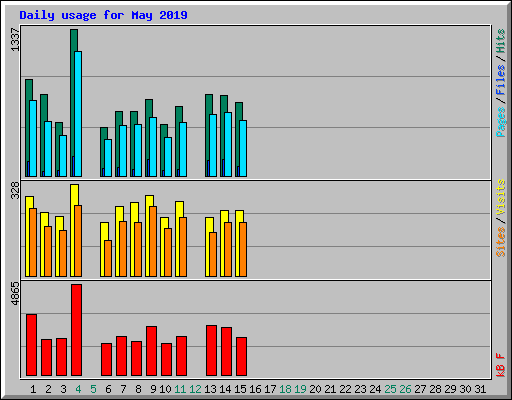The height and width of the screenshot is (400, 512).
Task: Click the yellow "Visits" legend label
Action: [501, 197]
